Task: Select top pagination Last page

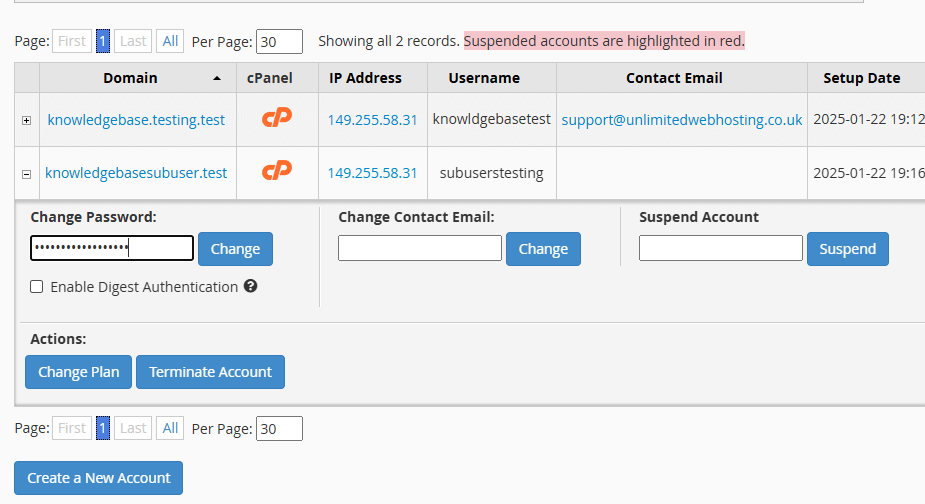Action: pyautogui.click(x=133, y=41)
